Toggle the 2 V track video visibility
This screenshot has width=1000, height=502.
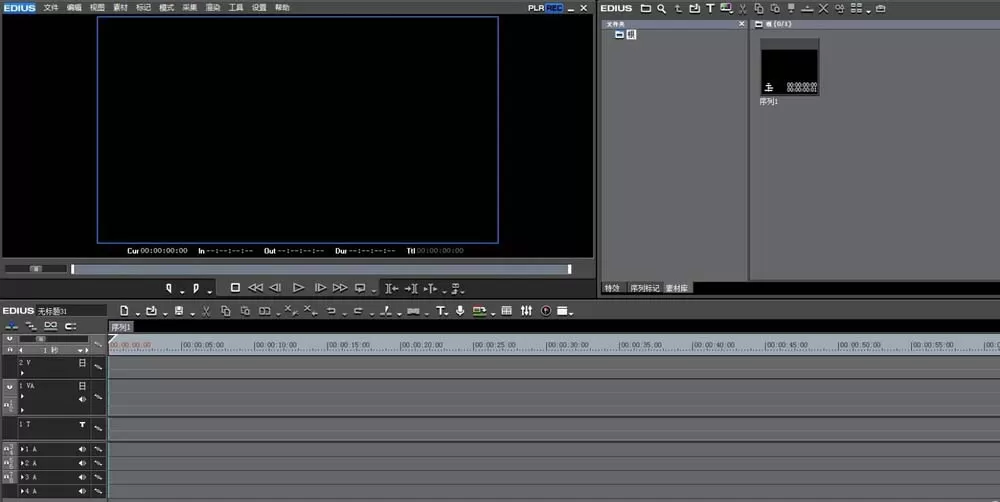[x=82, y=362]
